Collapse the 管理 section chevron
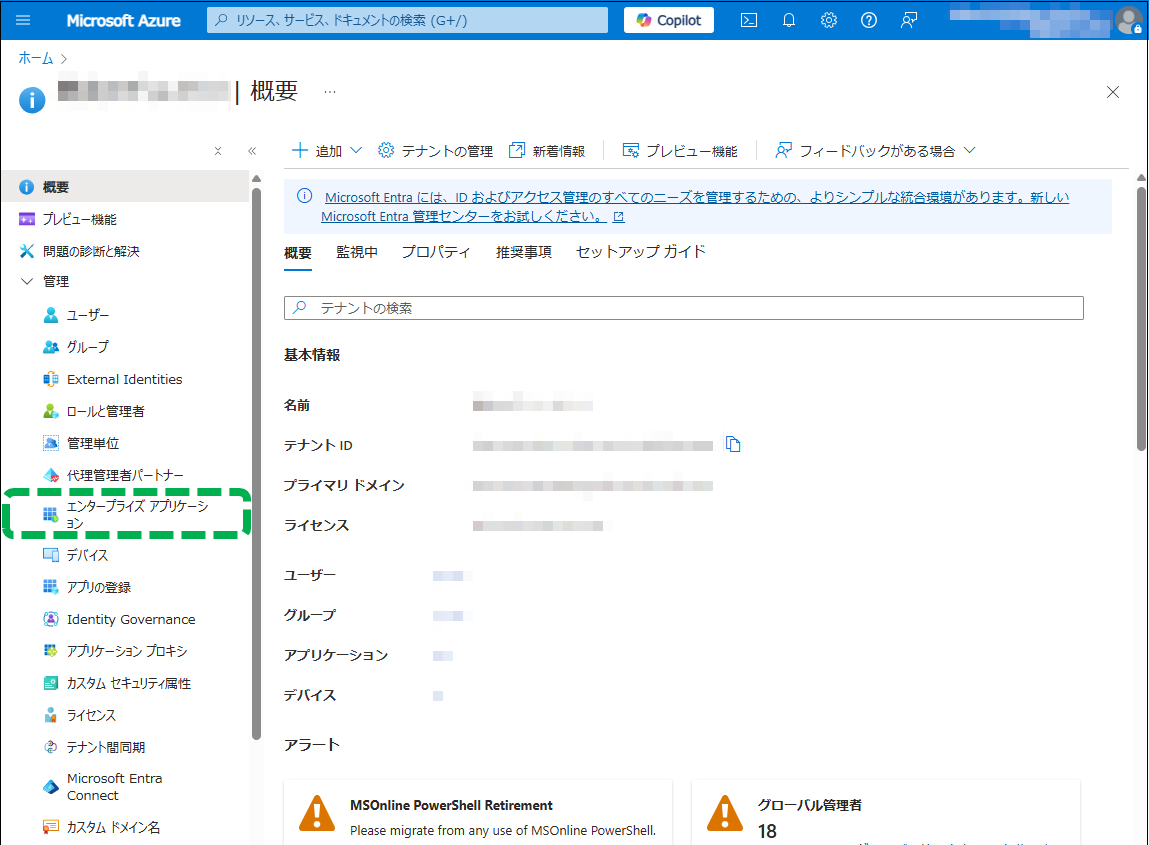The height and width of the screenshot is (845, 1149). (27, 281)
